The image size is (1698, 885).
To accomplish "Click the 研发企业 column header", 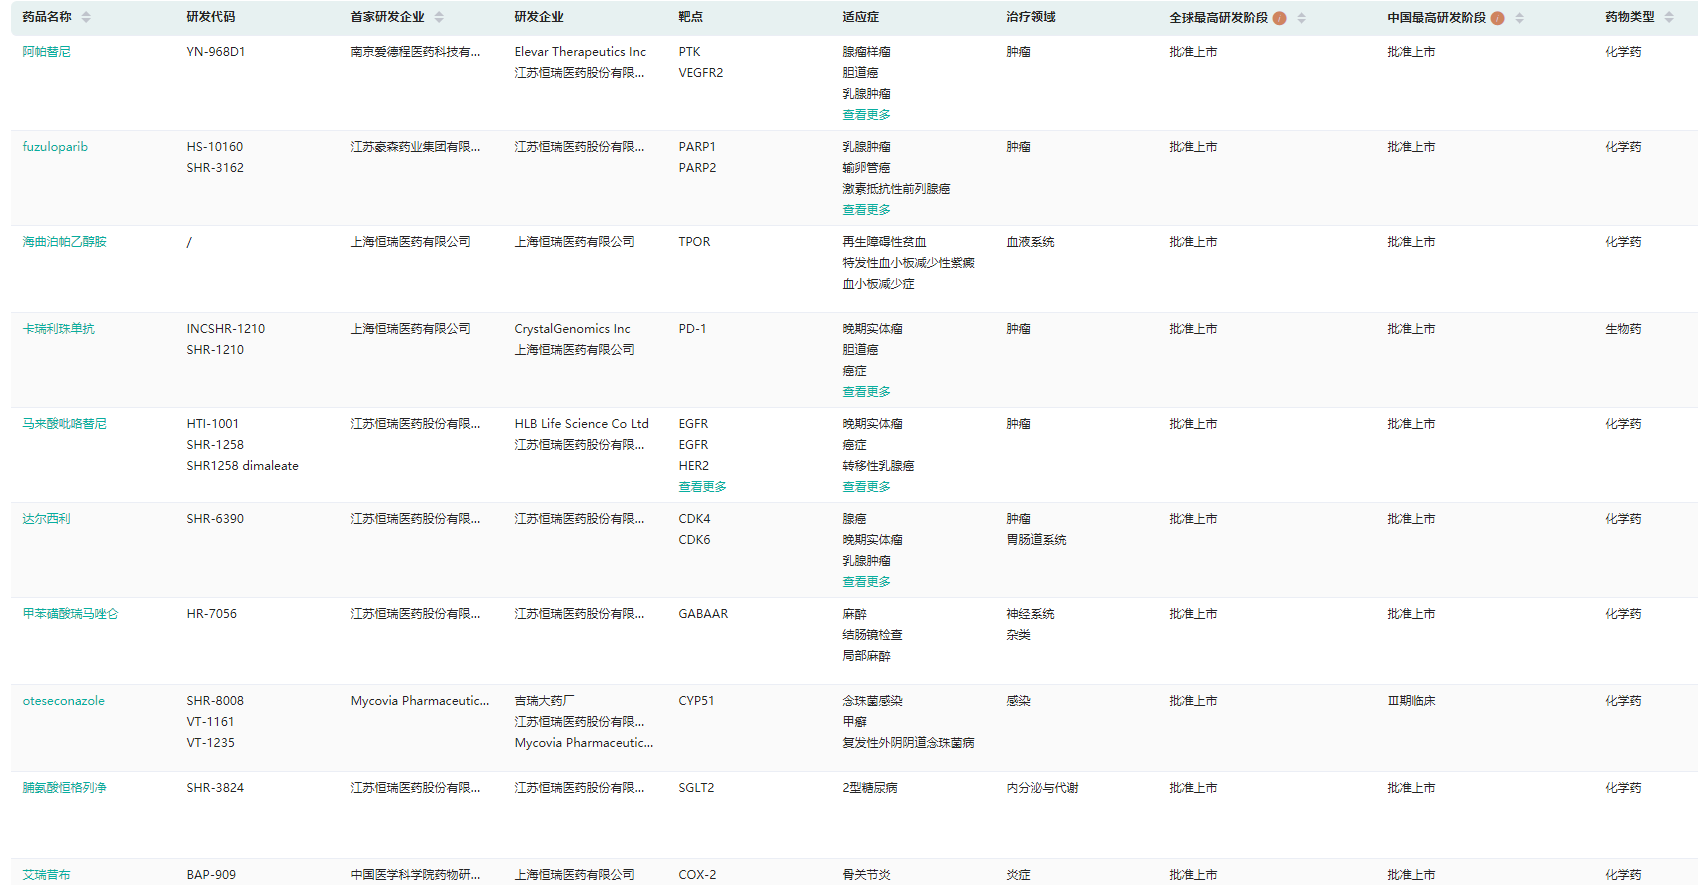I will click(x=539, y=17).
